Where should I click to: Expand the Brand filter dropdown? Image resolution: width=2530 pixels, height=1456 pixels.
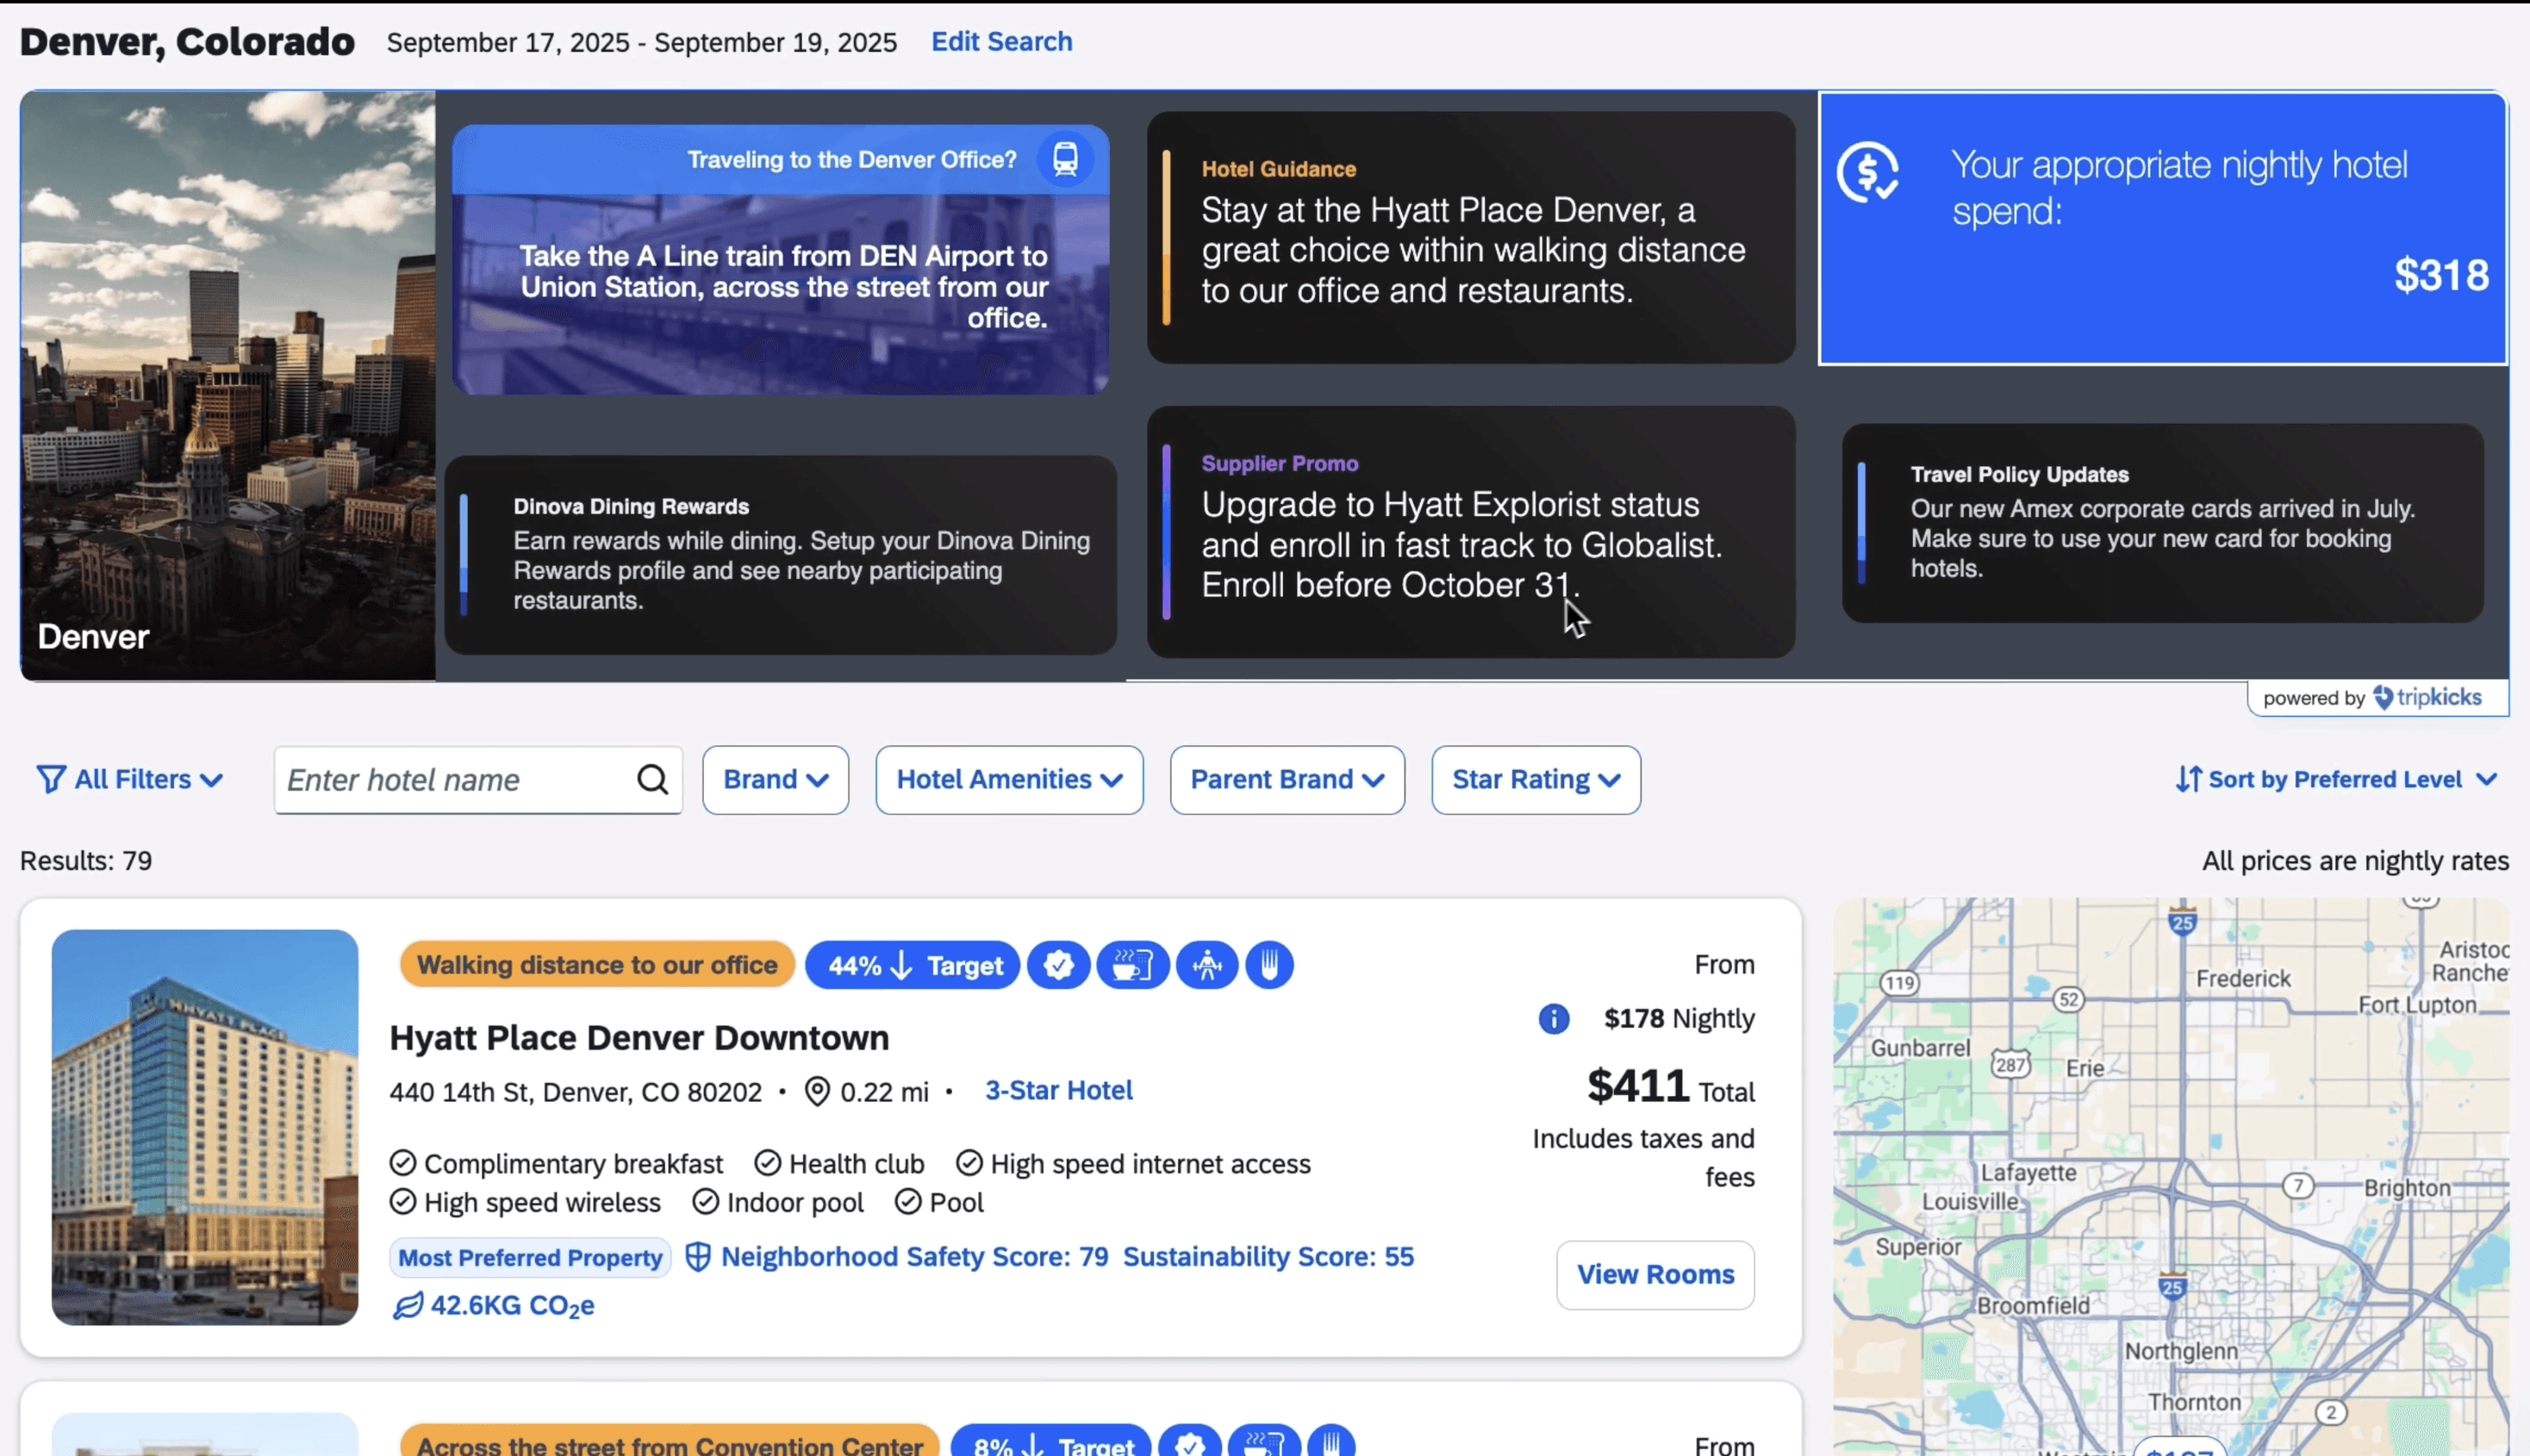[775, 779]
